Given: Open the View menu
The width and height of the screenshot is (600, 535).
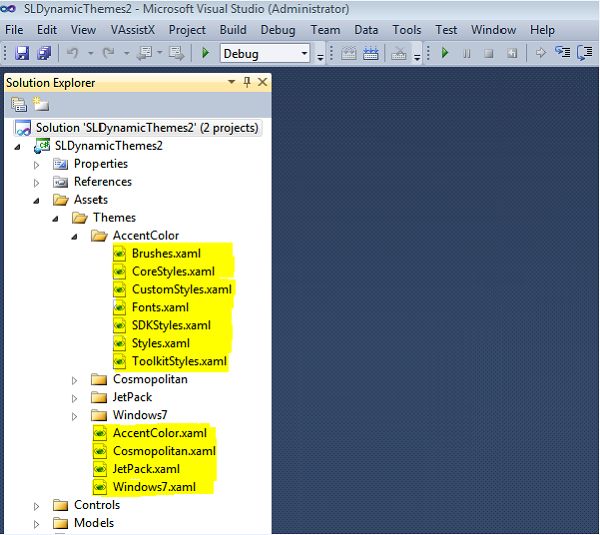Looking at the screenshot, I should [x=83, y=30].
